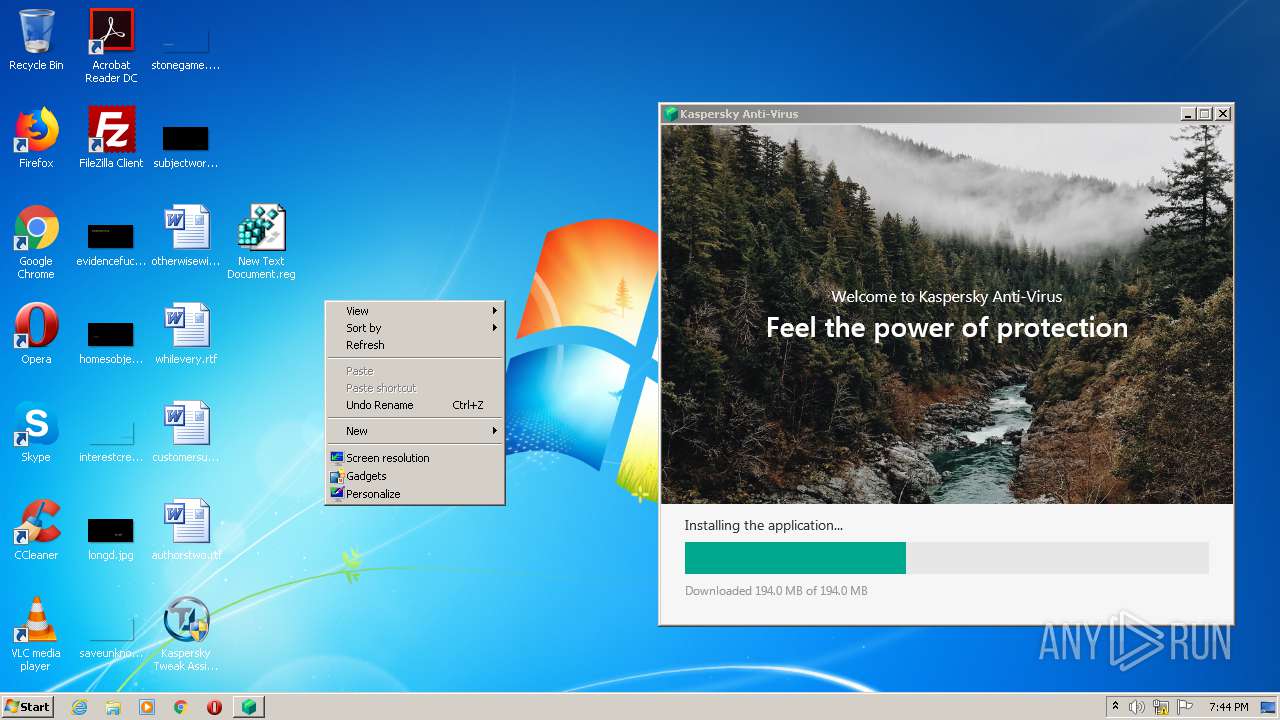
Task: Select the customersu document icon
Action: [x=186, y=431]
